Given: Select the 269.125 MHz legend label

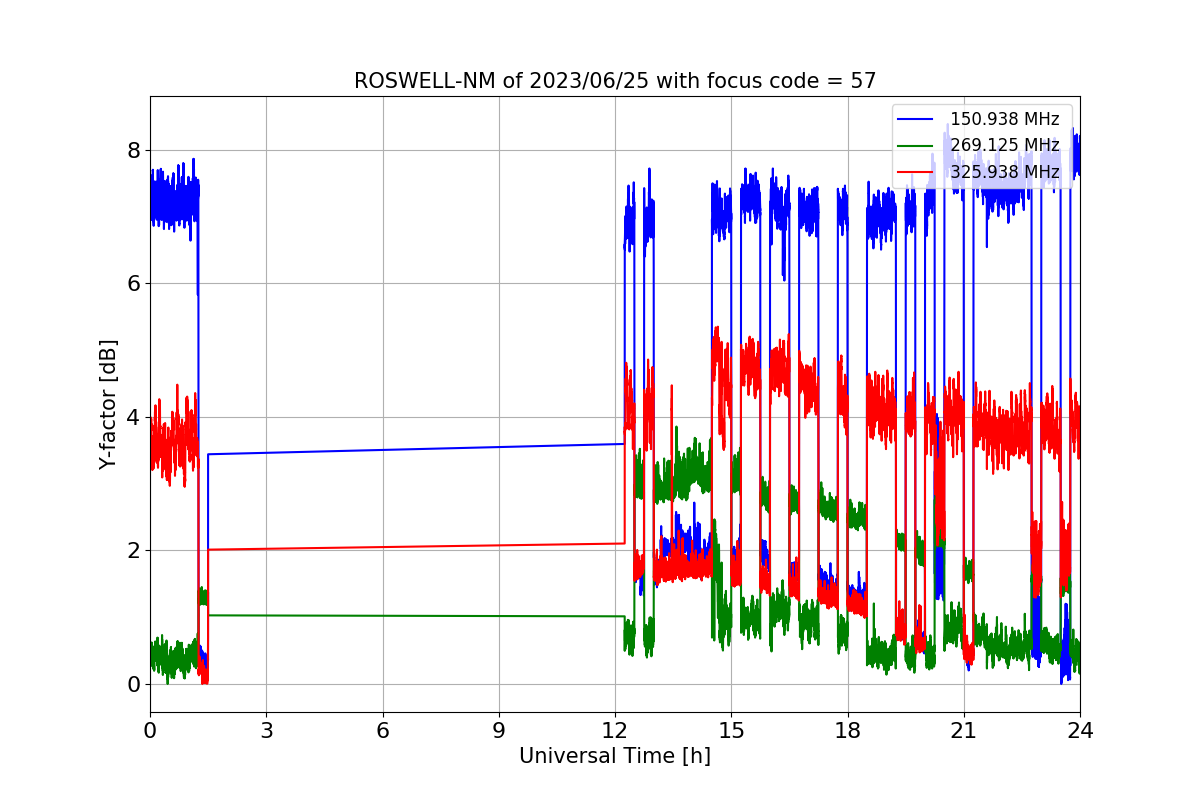Looking at the screenshot, I should coord(1005,145).
